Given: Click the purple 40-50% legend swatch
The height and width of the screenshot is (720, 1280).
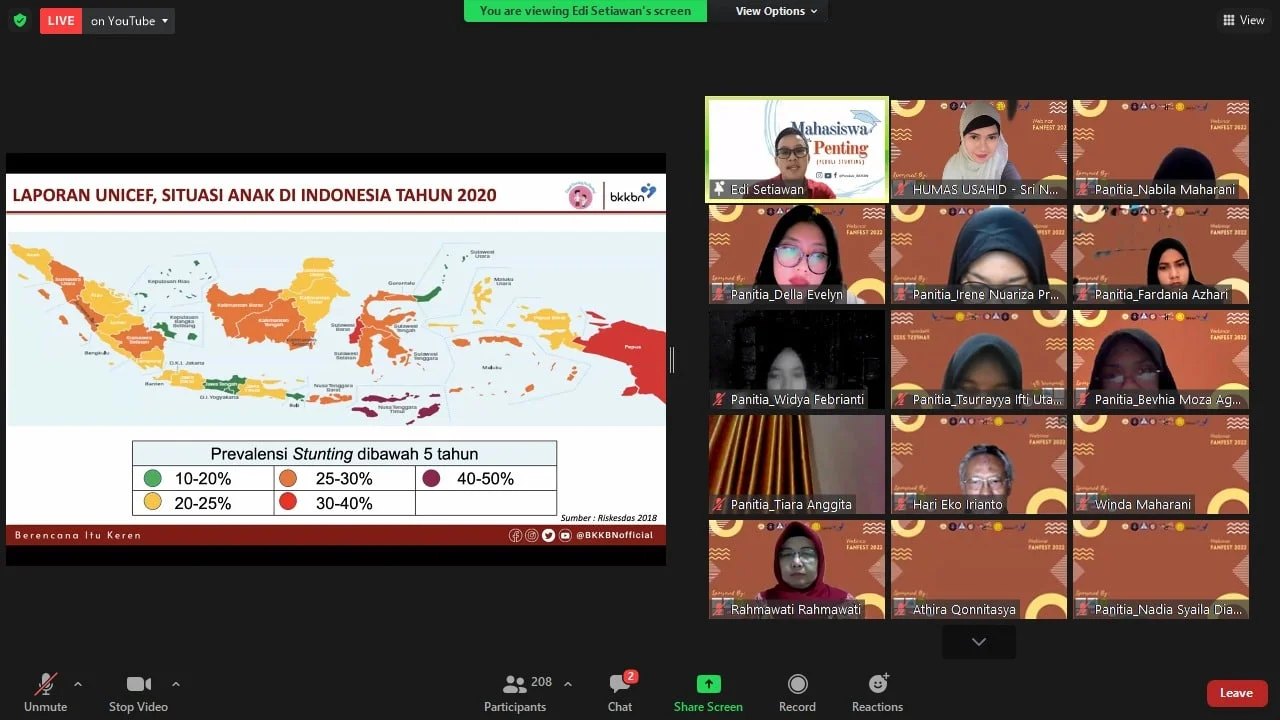Looking at the screenshot, I should [x=431, y=478].
